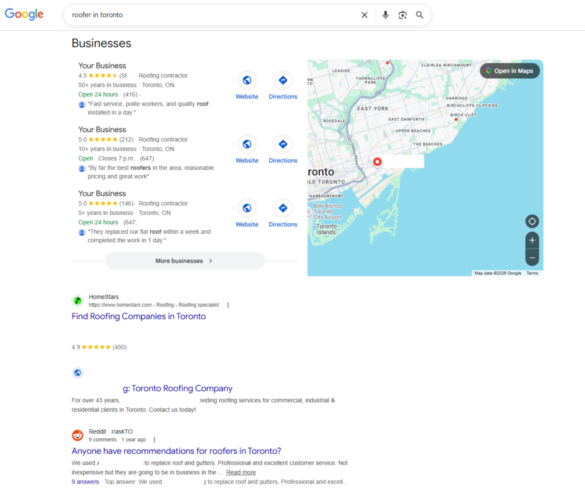Screen dimensions: 585x488
Task: Click By far the best roofers review
Action: [151, 172]
